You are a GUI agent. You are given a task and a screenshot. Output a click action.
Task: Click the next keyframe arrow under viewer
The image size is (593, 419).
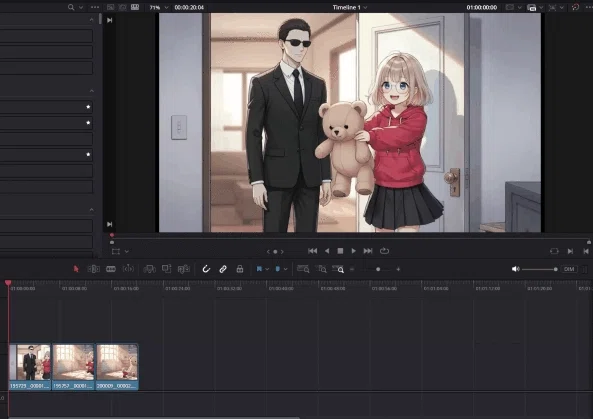tap(282, 251)
